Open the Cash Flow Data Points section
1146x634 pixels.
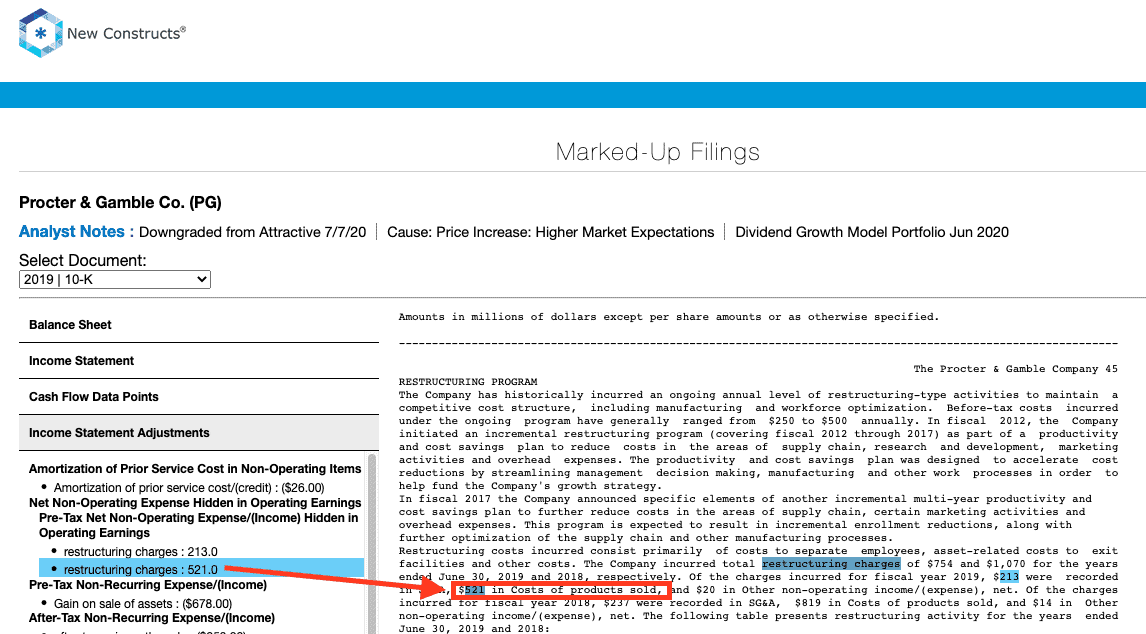click(x=199, y=396)
